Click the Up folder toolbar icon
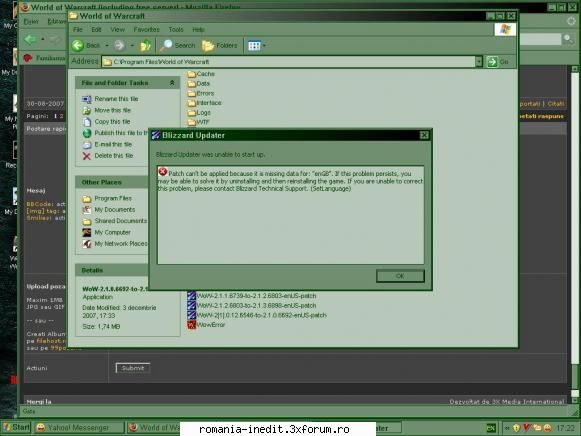The height and width of the screenshot is (436, 581). pos(145,46)
